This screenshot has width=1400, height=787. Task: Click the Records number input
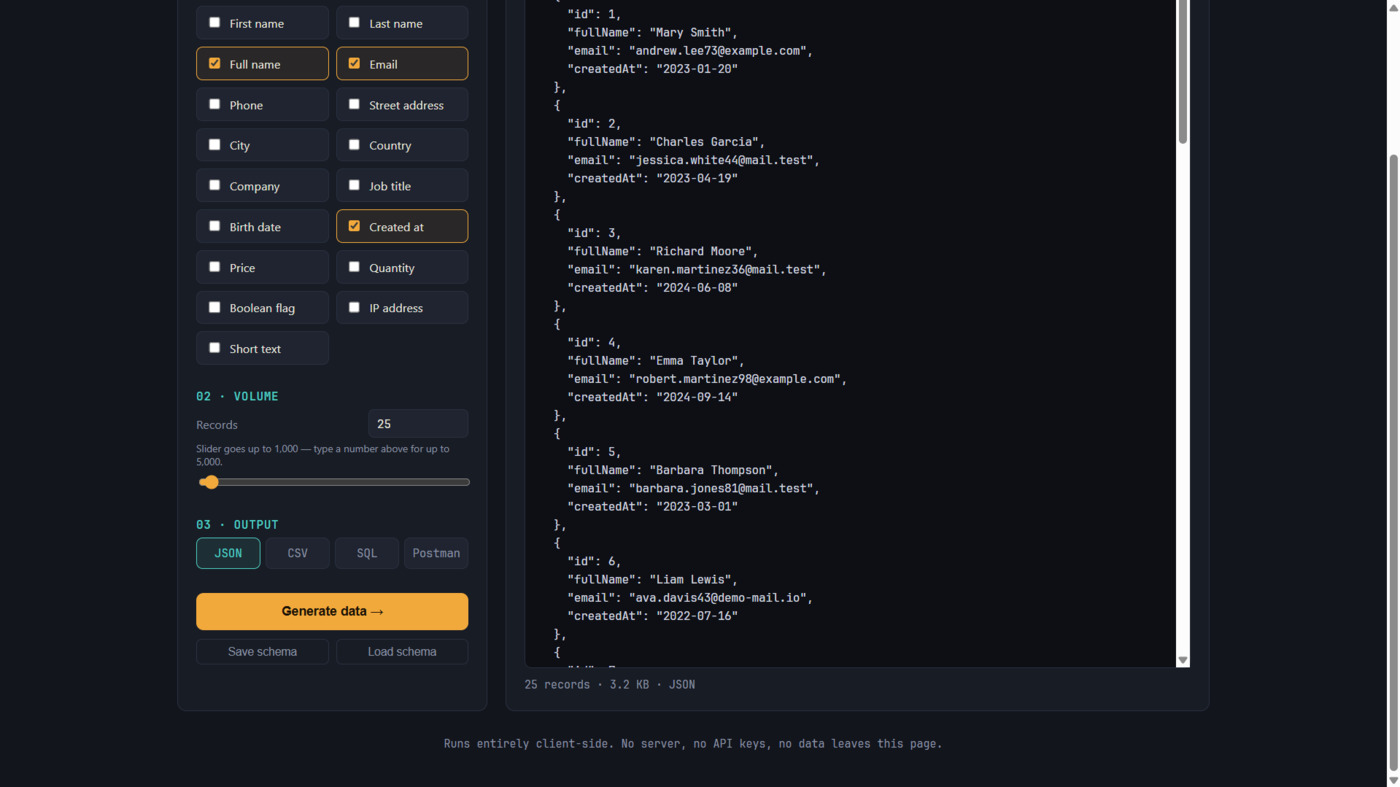coord(418,424)
